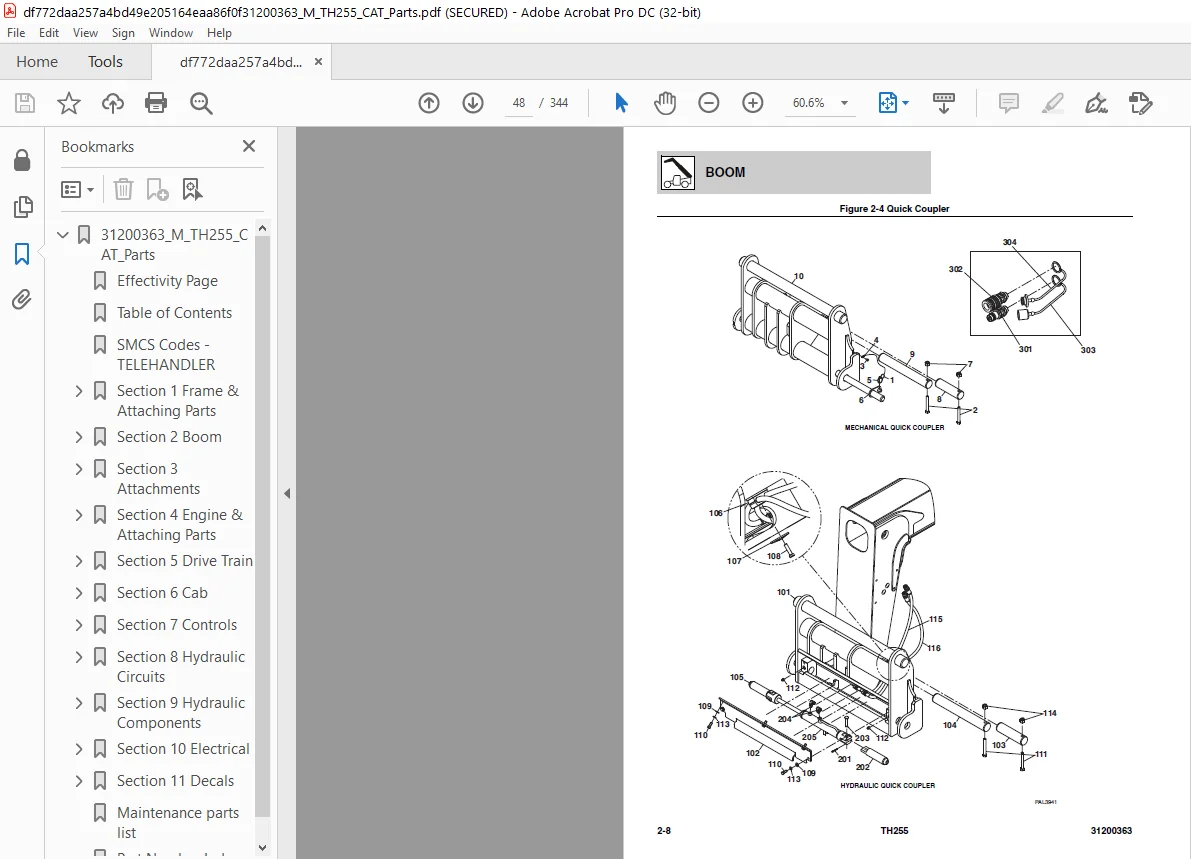Close the Bookmarks panel

[248, 146]
